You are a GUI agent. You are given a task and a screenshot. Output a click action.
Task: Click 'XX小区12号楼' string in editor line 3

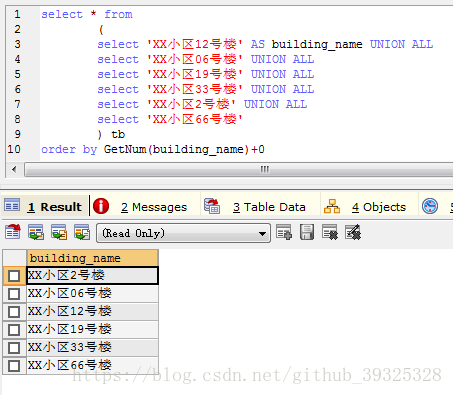click(x=195, y=44)
